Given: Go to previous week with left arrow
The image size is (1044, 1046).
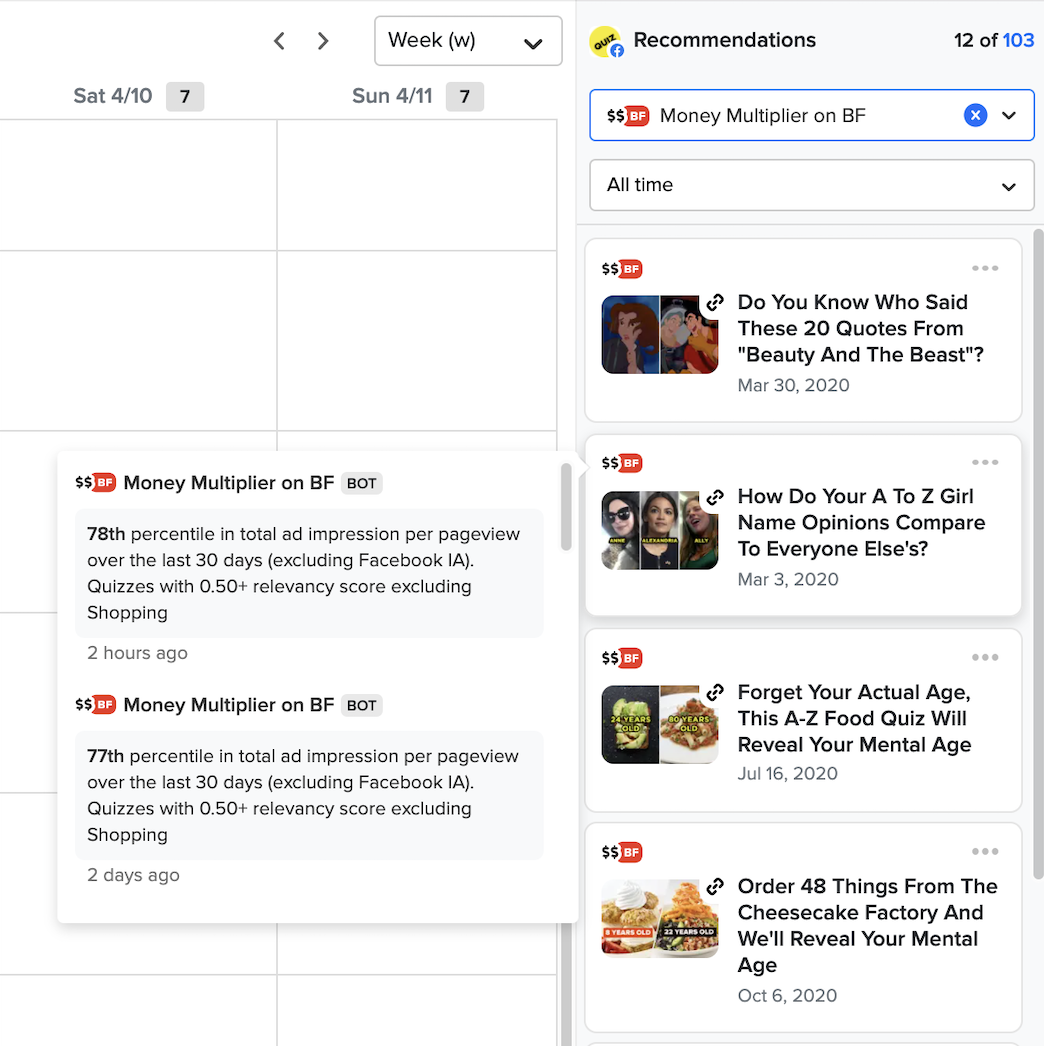Looking at the screenshot, I should pyautogui.click(x=280, y=41).
